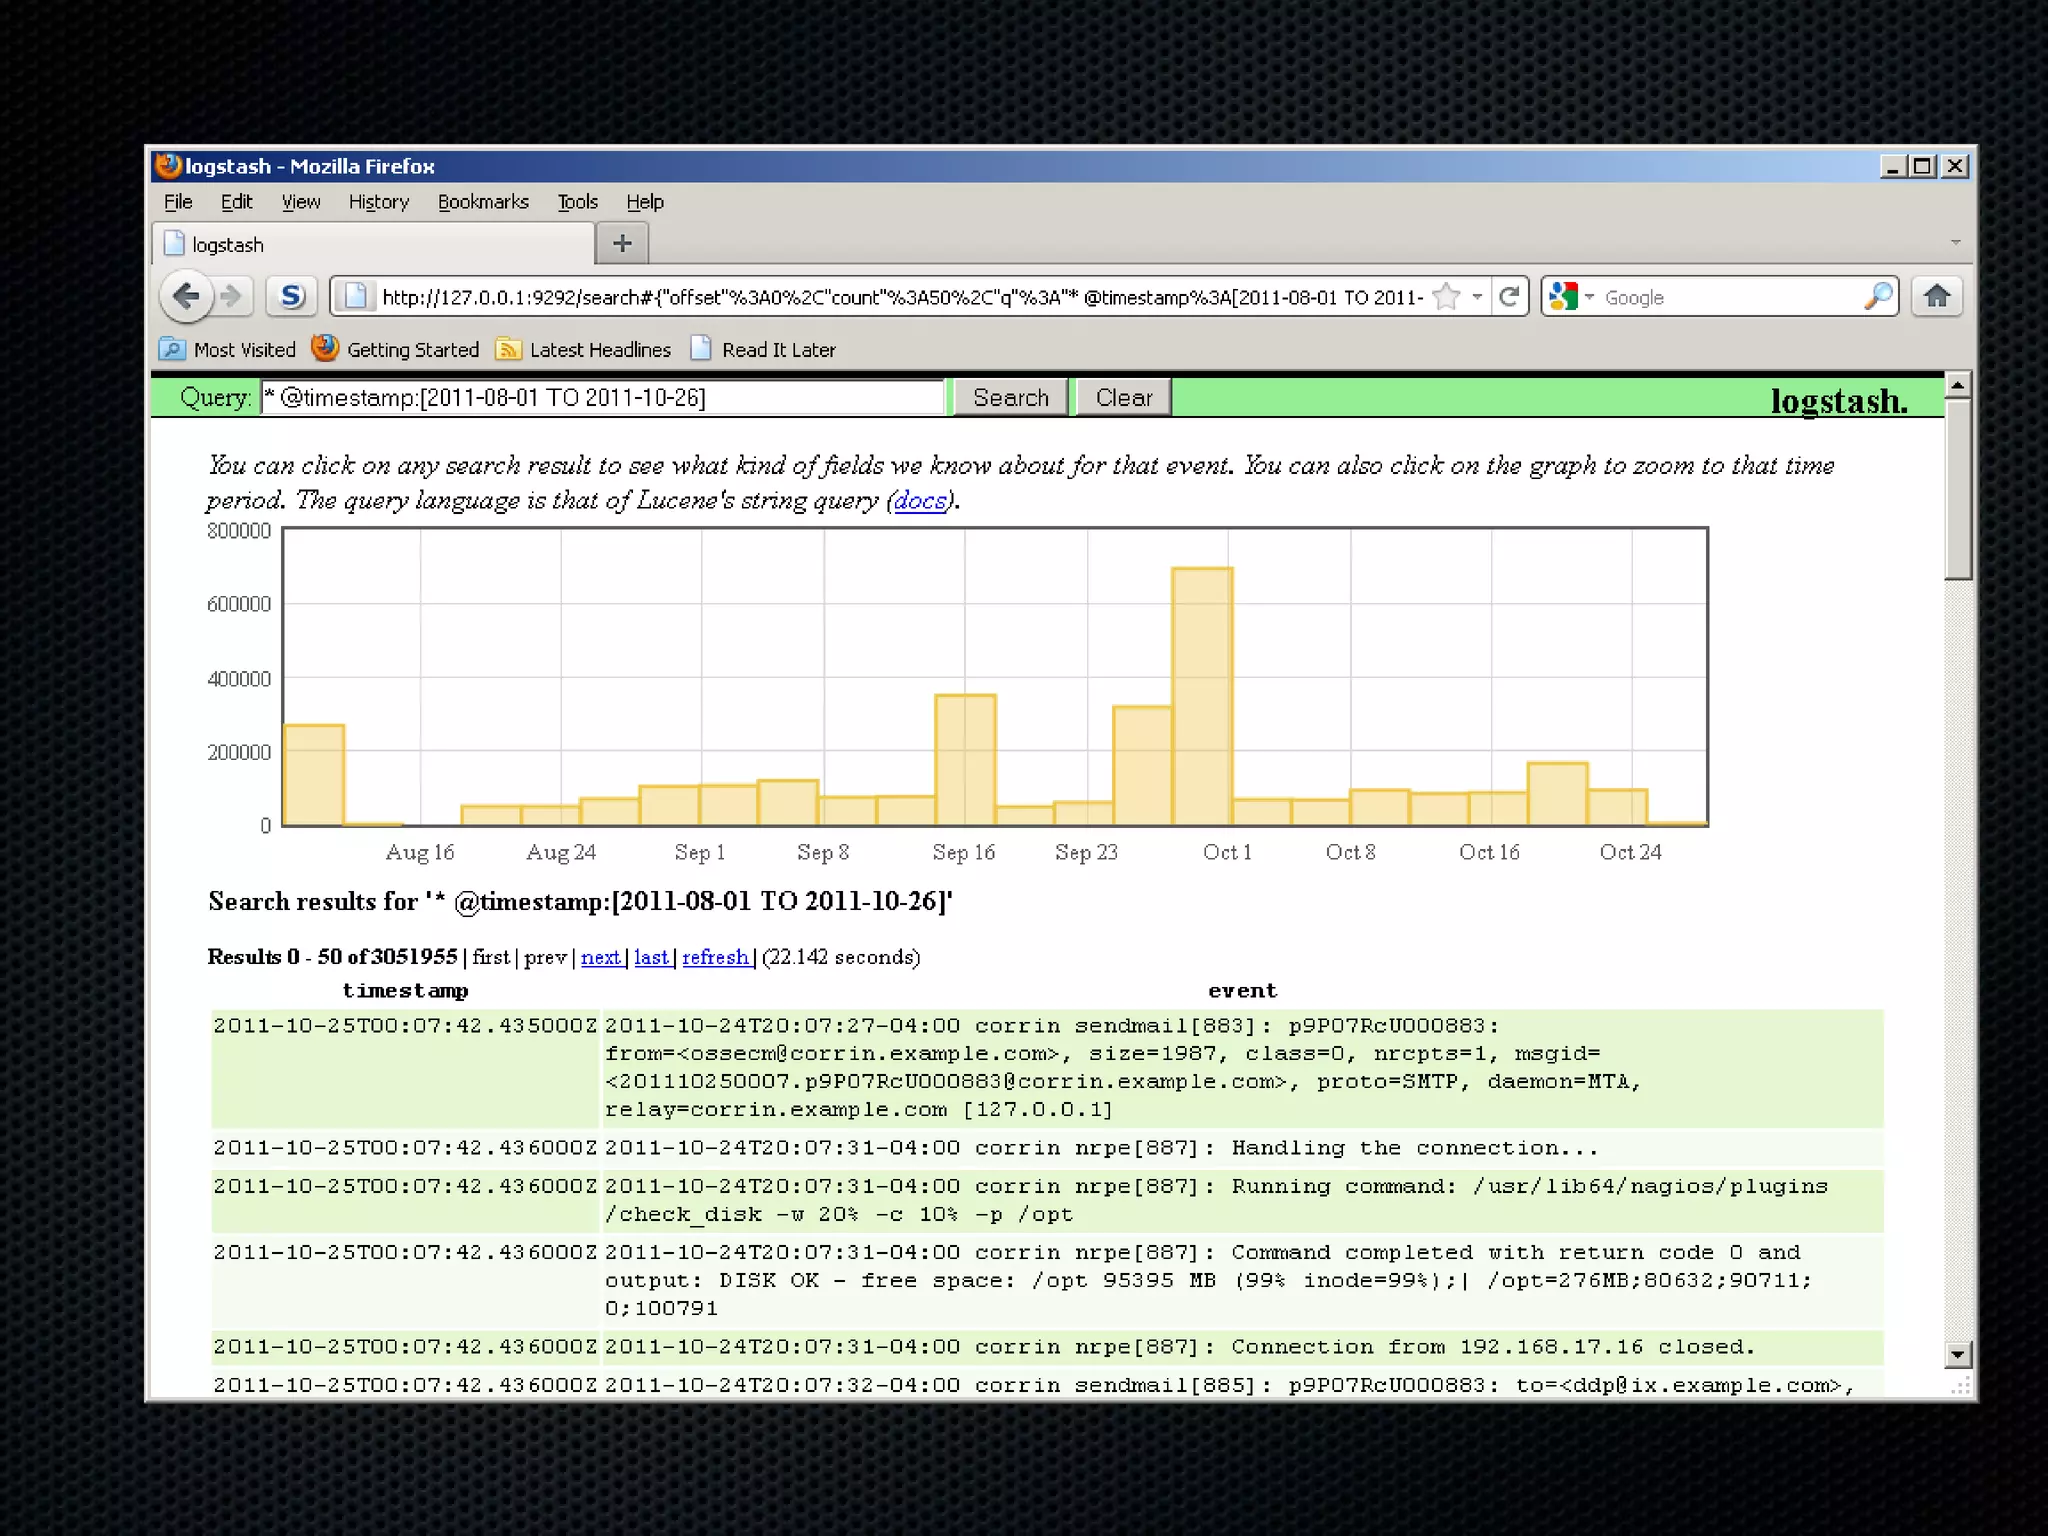
Task: Expand the URL history dropdown arrow
Action: click(x=1477, y=297)
